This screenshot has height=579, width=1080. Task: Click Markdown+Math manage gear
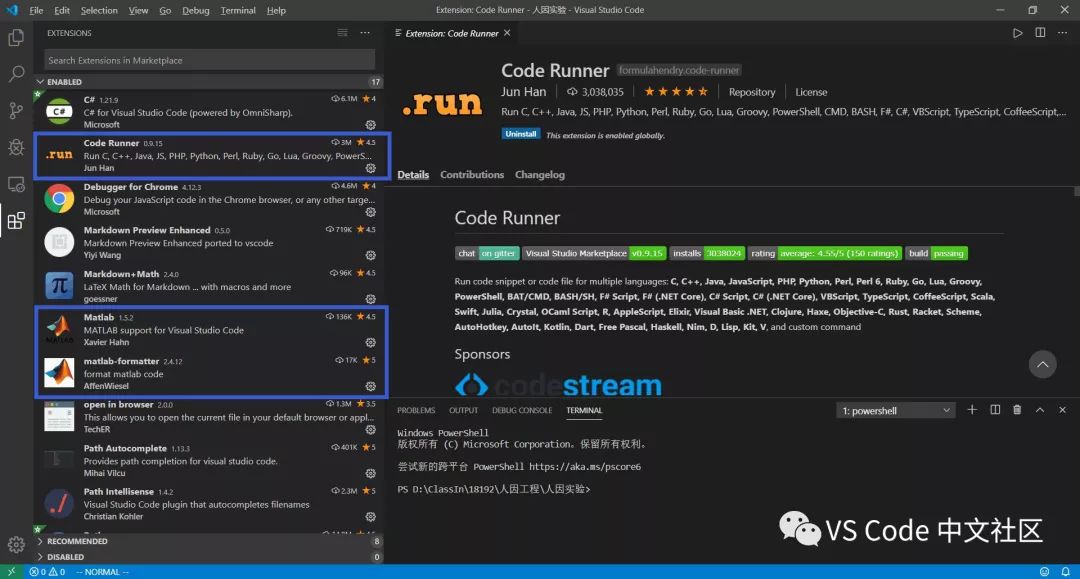pyautogui.click(x=371, y=299)
